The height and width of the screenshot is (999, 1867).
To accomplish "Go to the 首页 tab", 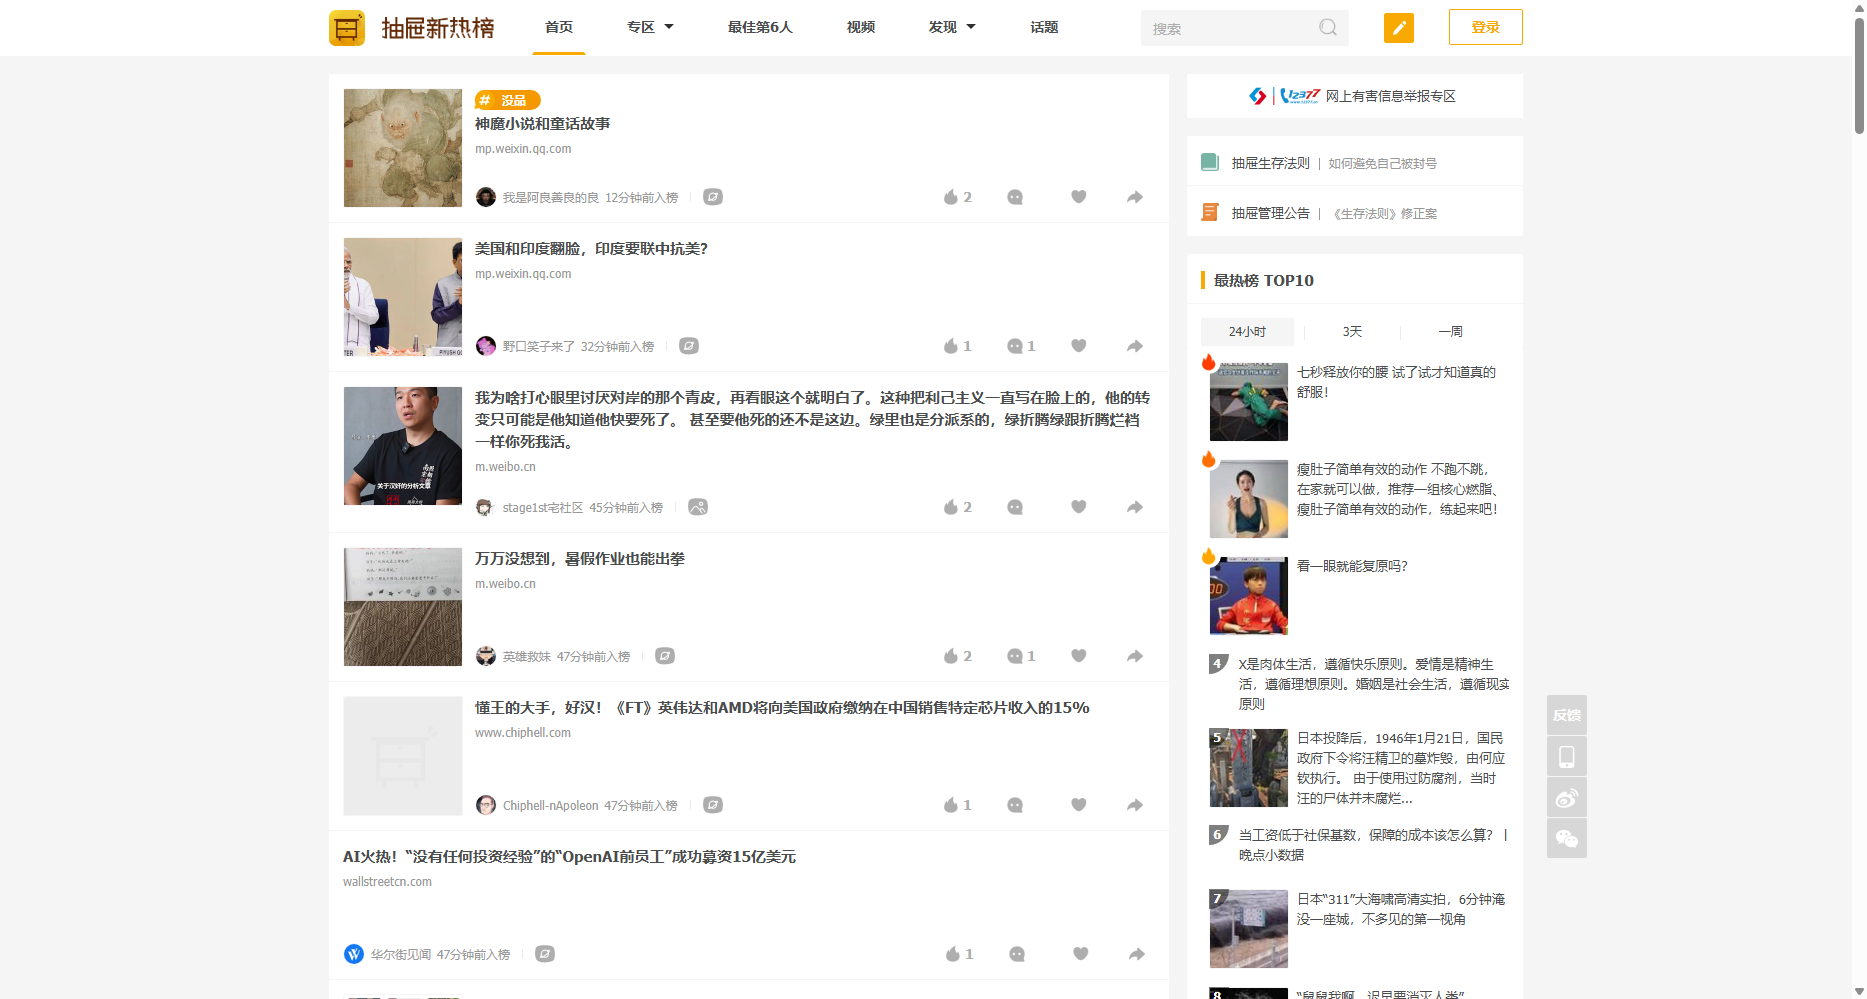I will pos(559,27).
